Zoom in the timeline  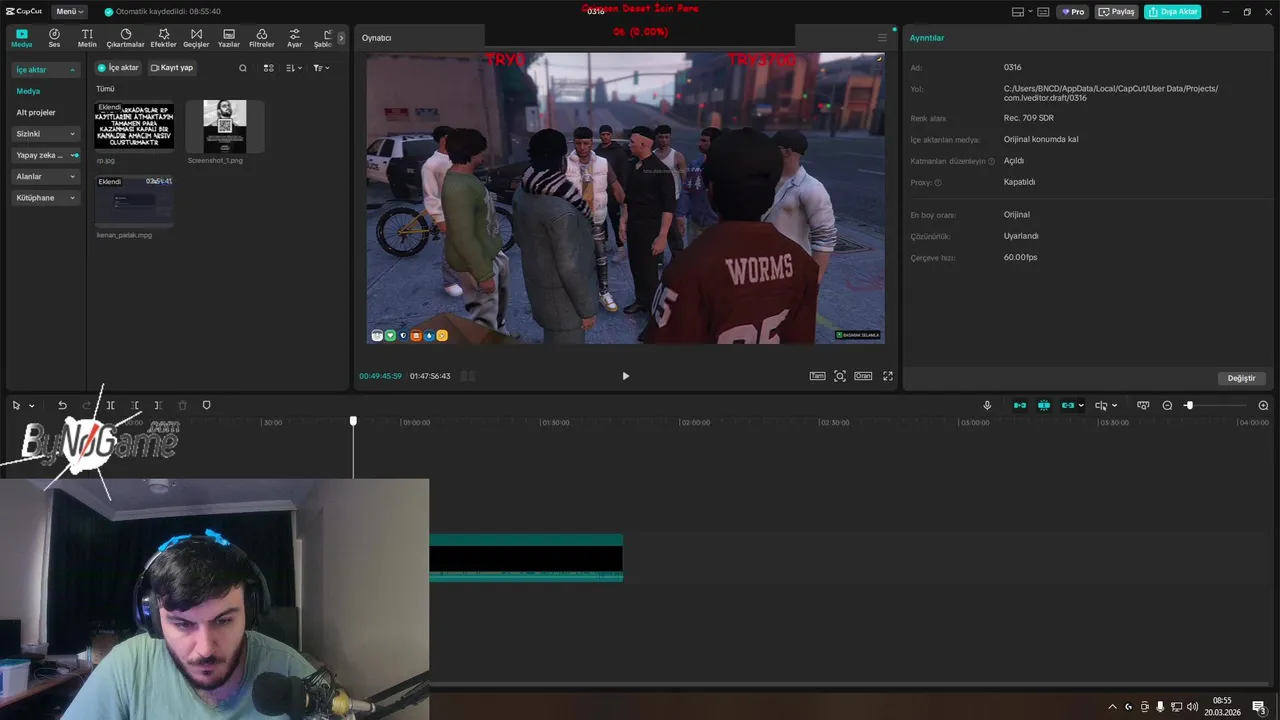1263,405
